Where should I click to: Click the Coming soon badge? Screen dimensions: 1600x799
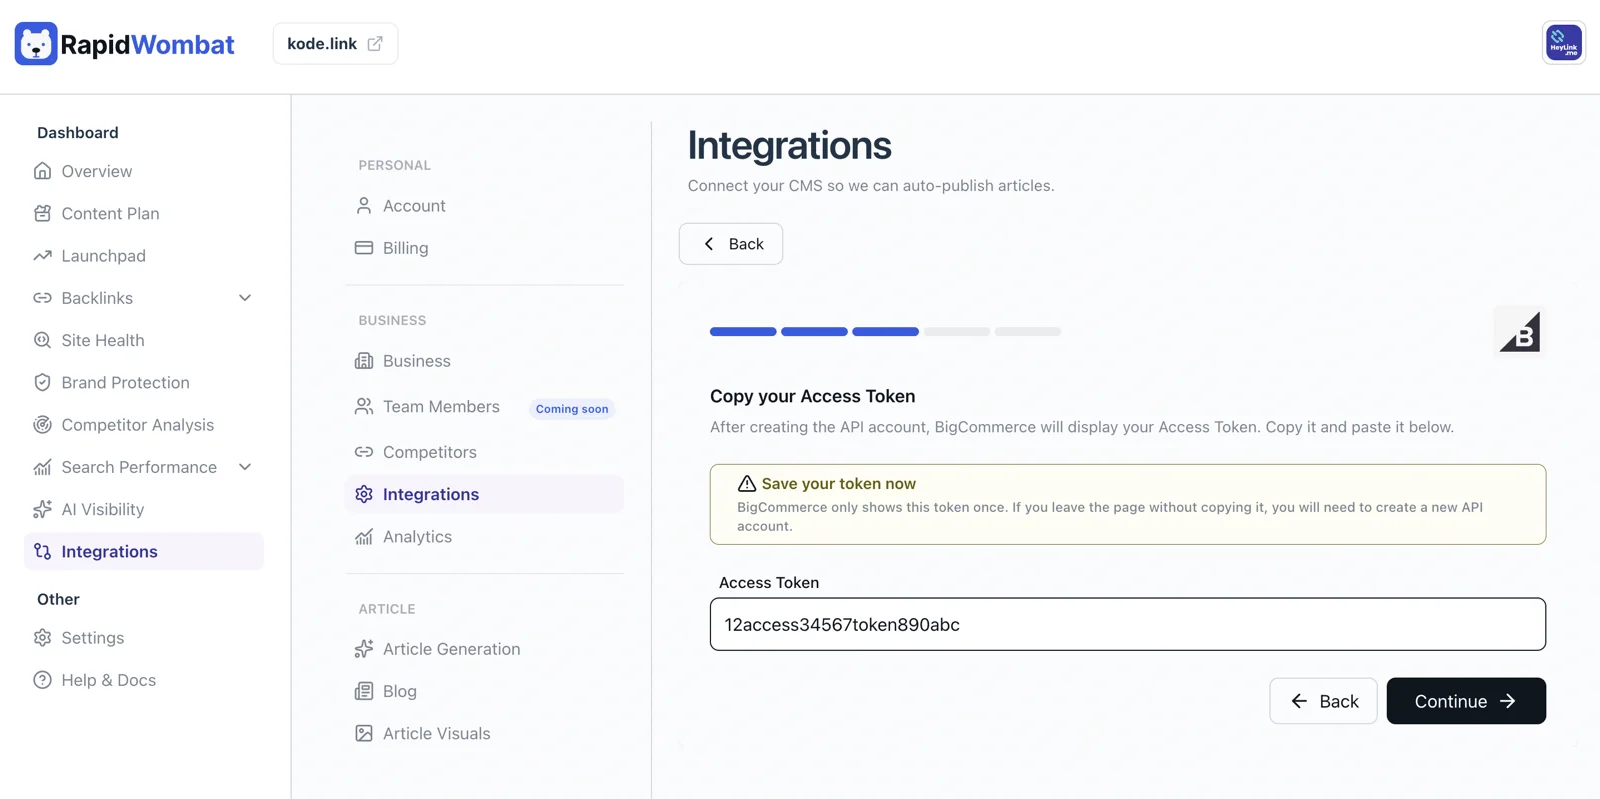pyautogui.click(x=572, y=409)
